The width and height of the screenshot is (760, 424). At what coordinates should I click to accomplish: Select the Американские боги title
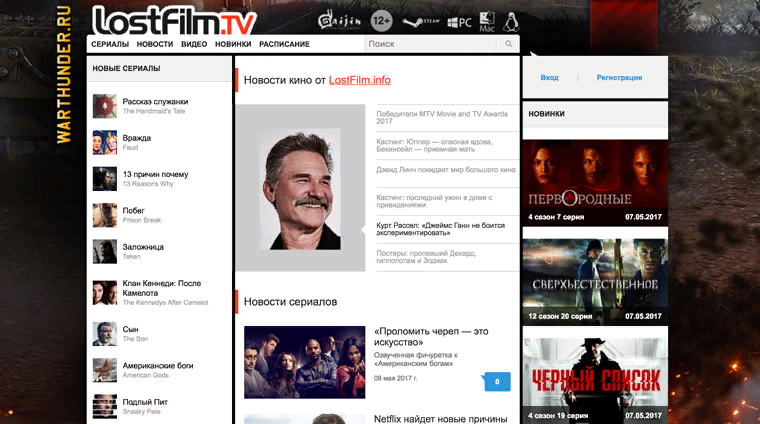point(158,366)
